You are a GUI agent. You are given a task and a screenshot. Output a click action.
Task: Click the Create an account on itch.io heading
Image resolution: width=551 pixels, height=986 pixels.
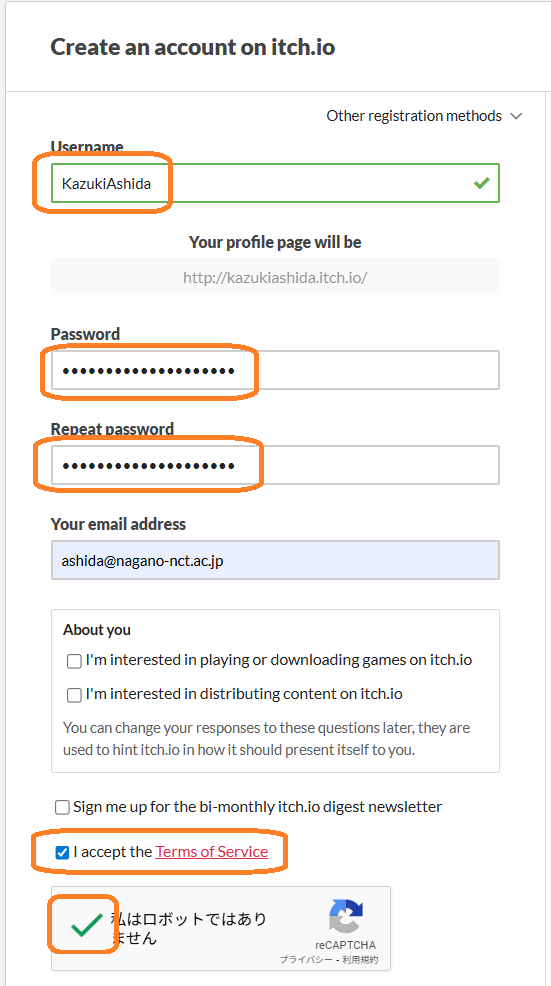click(x=192, y=47)
